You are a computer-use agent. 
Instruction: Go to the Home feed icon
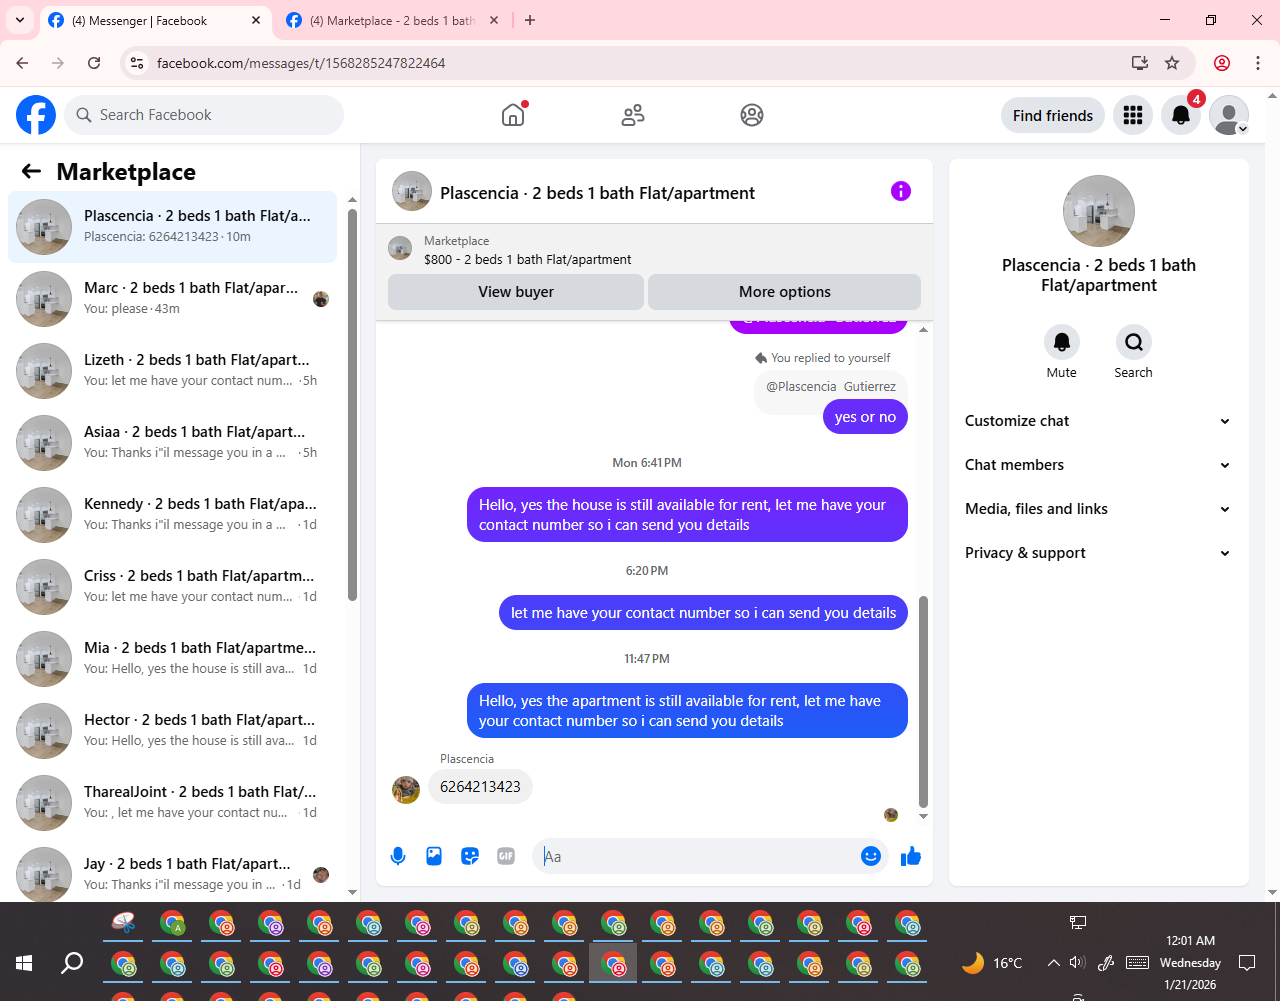point(513,115)
